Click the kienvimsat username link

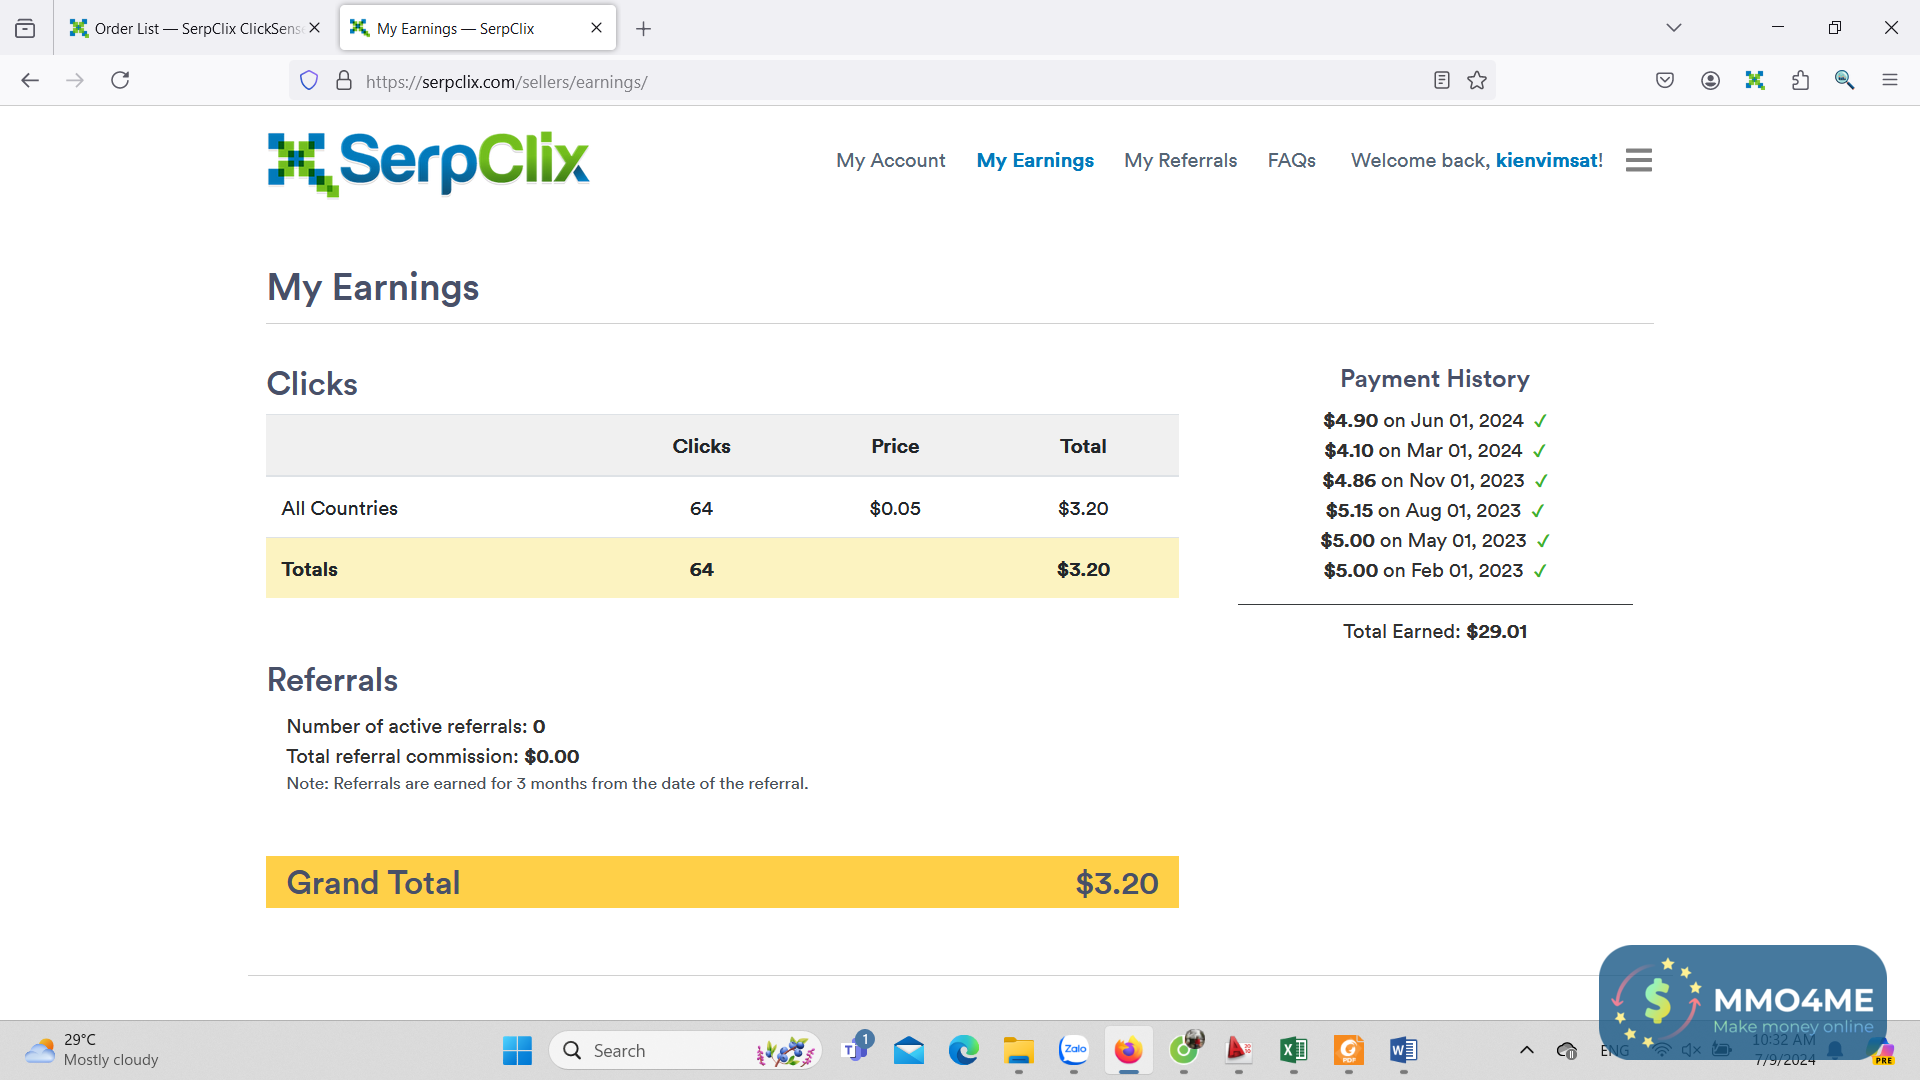pos(1545,160)
